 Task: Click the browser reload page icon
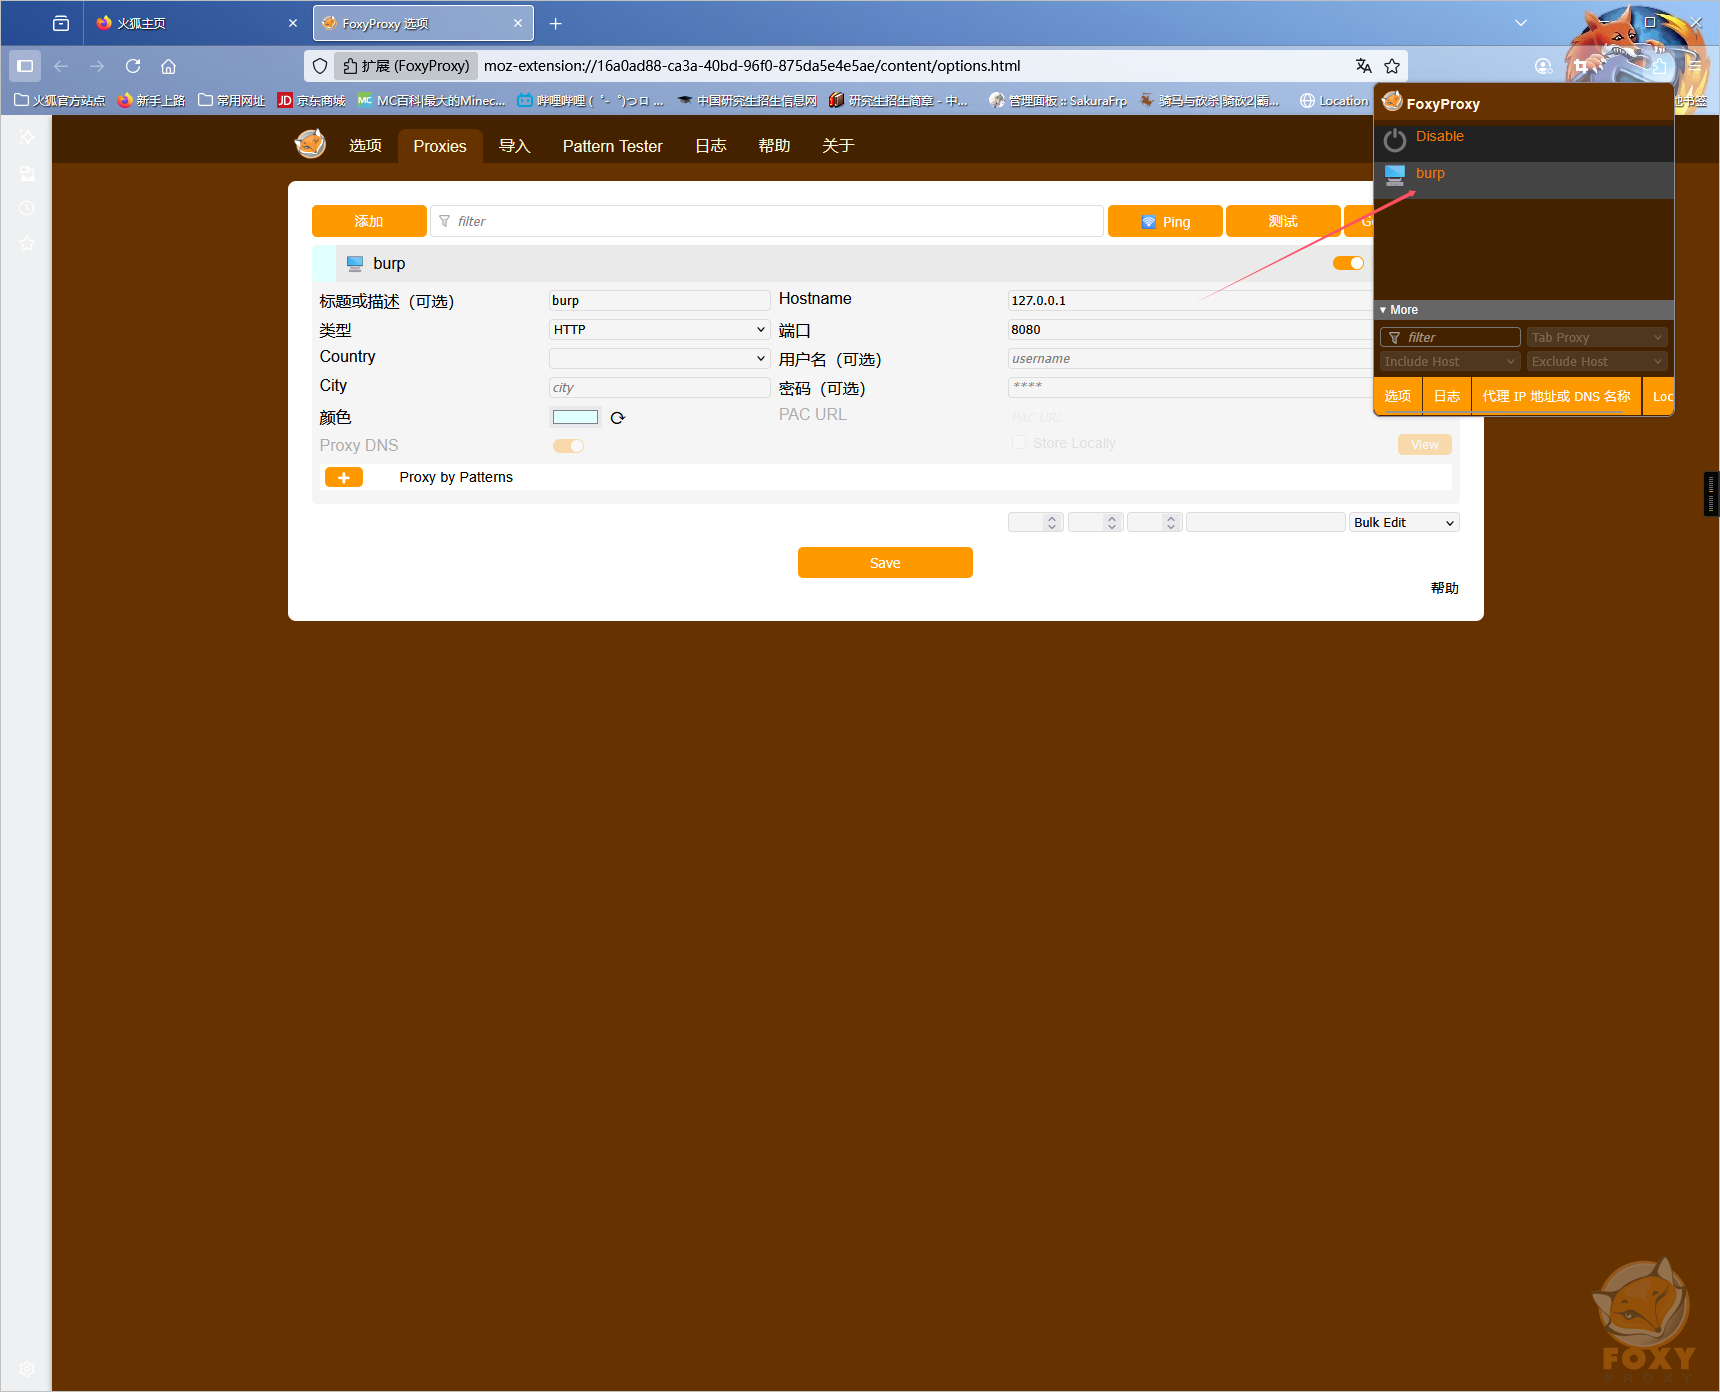click(133, 66)
